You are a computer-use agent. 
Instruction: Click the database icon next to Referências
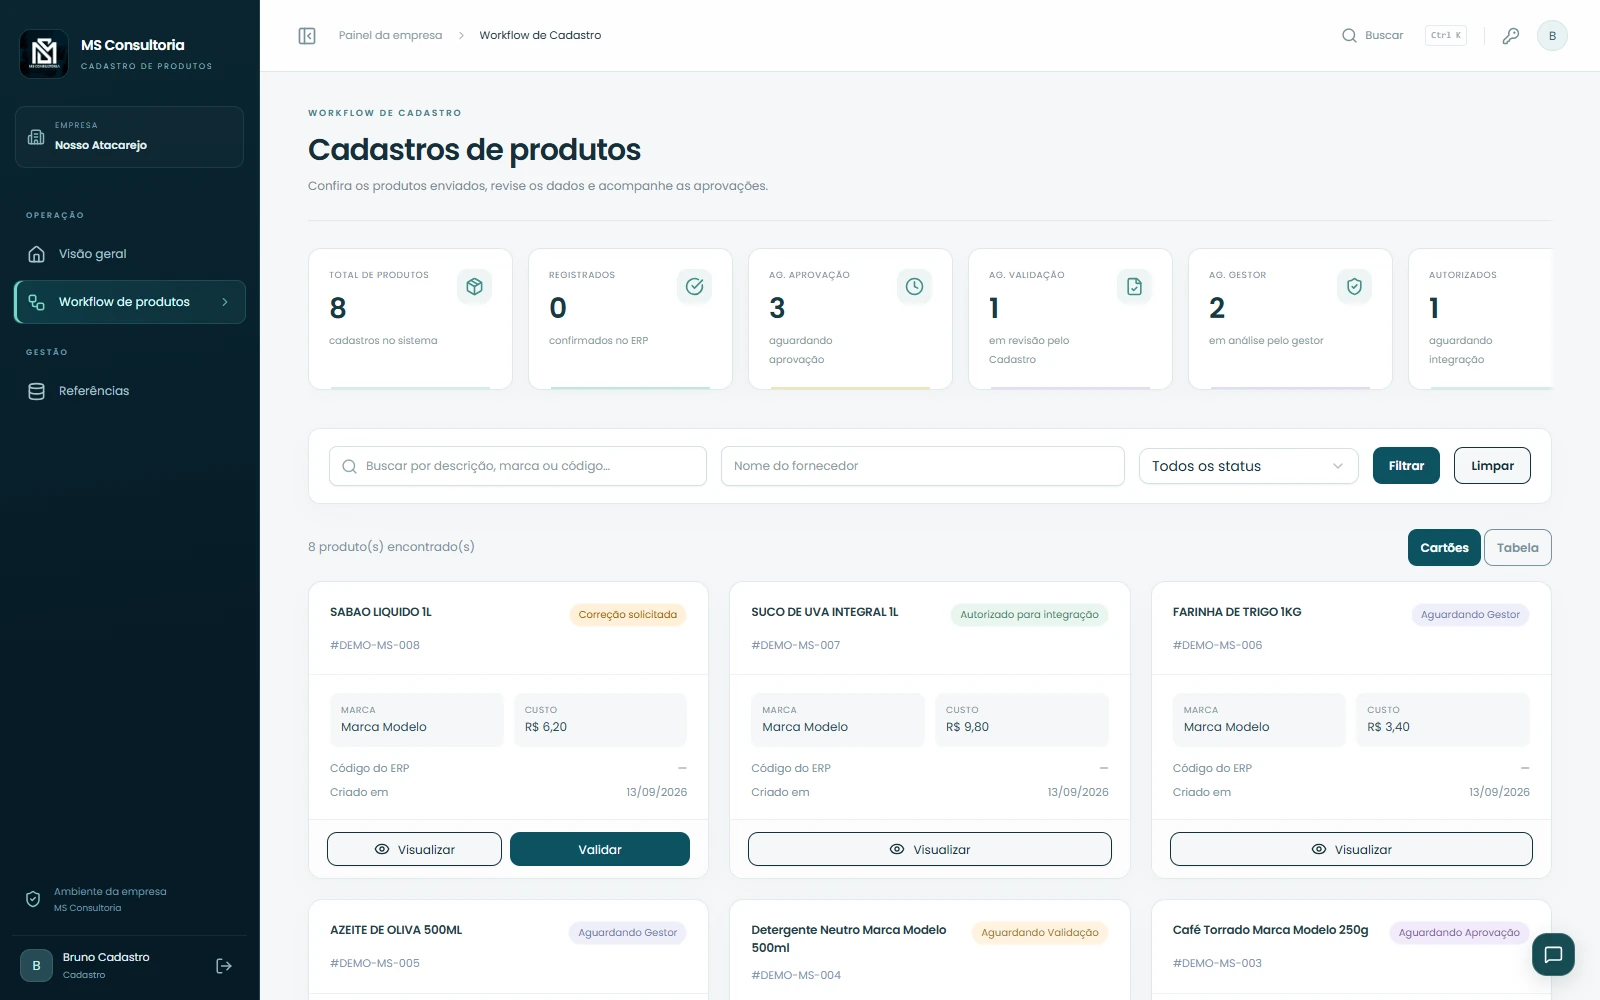pyautogui.click(x=36, y=391)
